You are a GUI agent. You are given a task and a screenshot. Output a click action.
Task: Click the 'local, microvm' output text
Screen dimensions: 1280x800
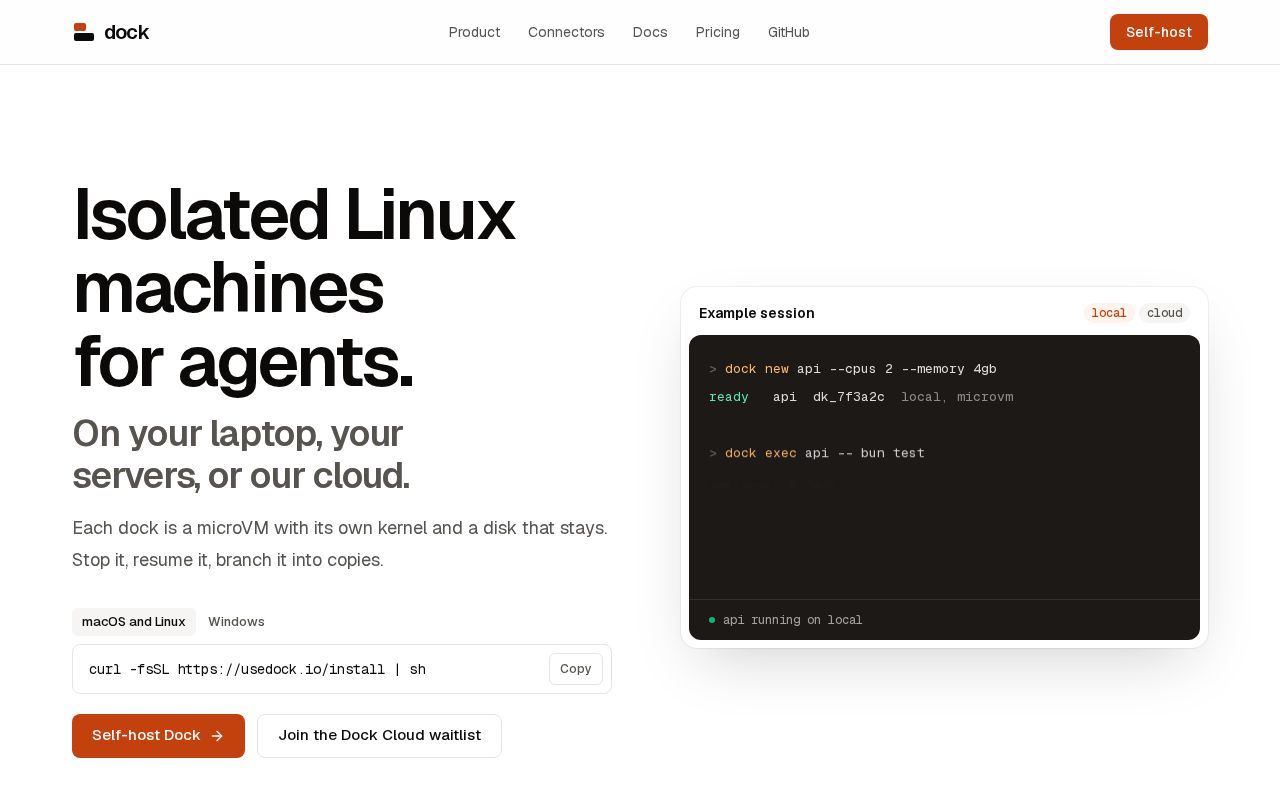pyautogui.click(x=957, y=397)
